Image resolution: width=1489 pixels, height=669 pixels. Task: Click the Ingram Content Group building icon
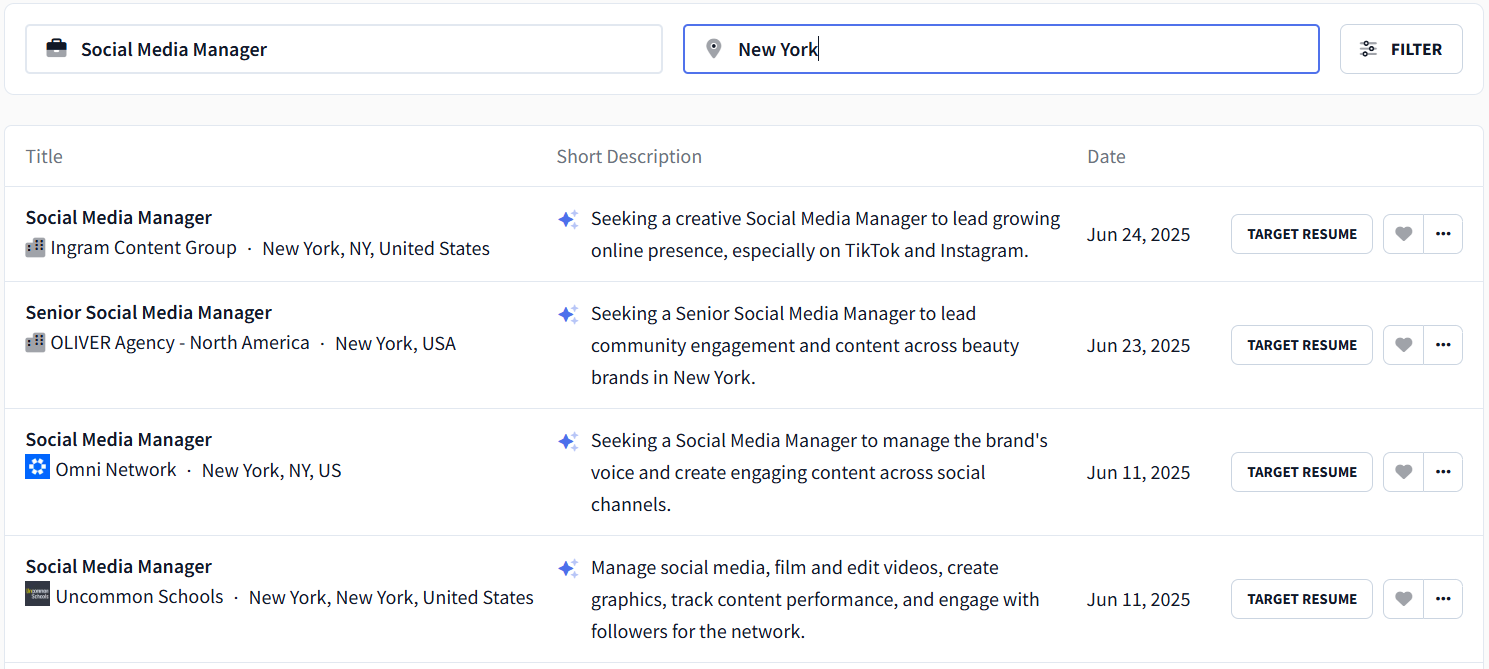pos(36,247)
